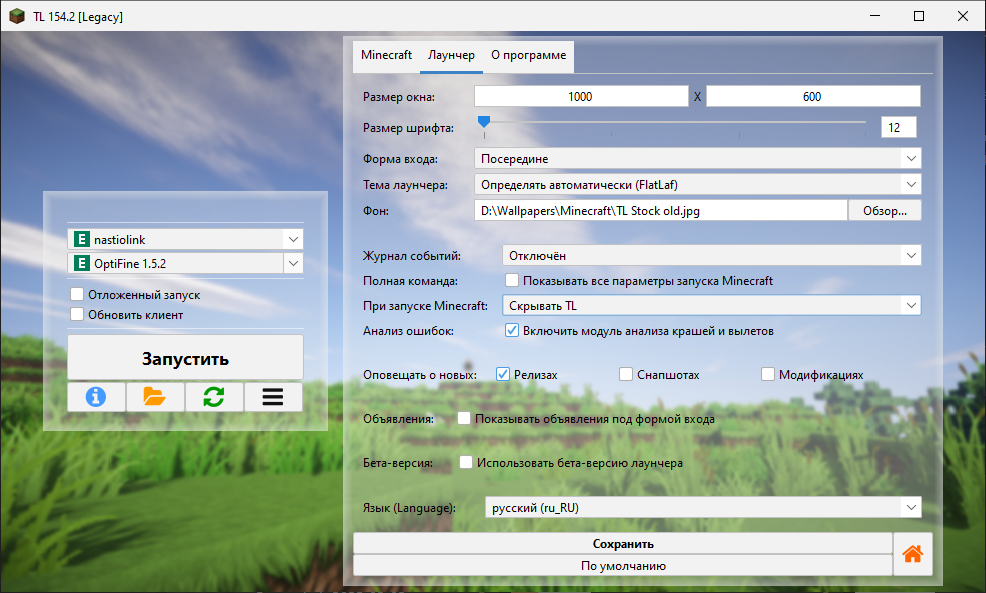Screen dimensions: 986x593
Task: Click the Размер окна: label
Action: pyautogui.click(x=399, y=97)
